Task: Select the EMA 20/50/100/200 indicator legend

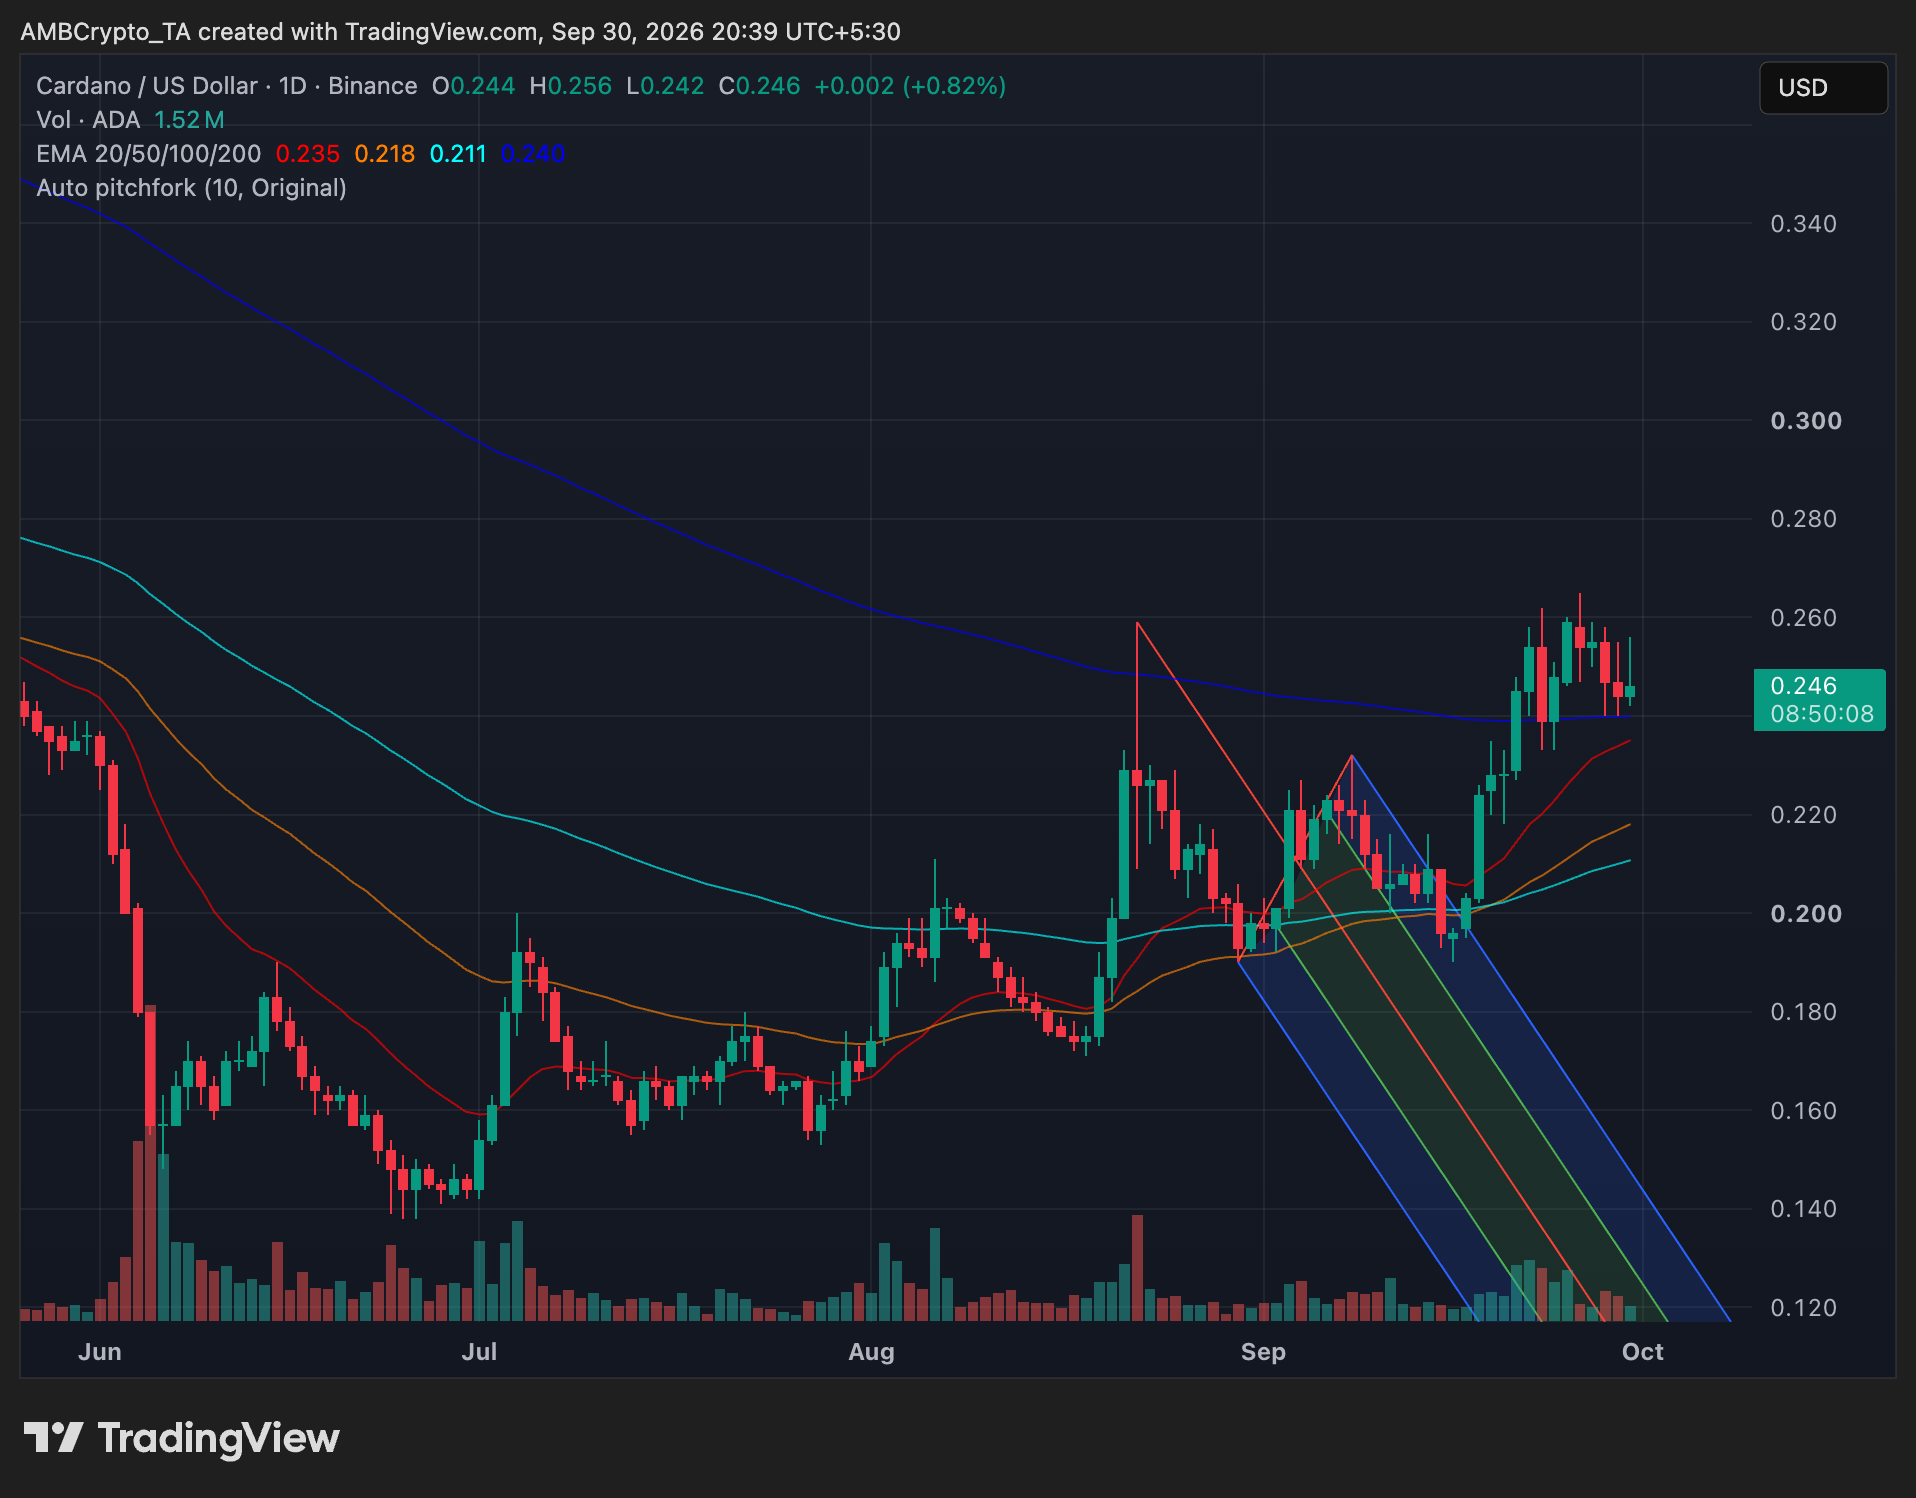Action: point(148,154)
